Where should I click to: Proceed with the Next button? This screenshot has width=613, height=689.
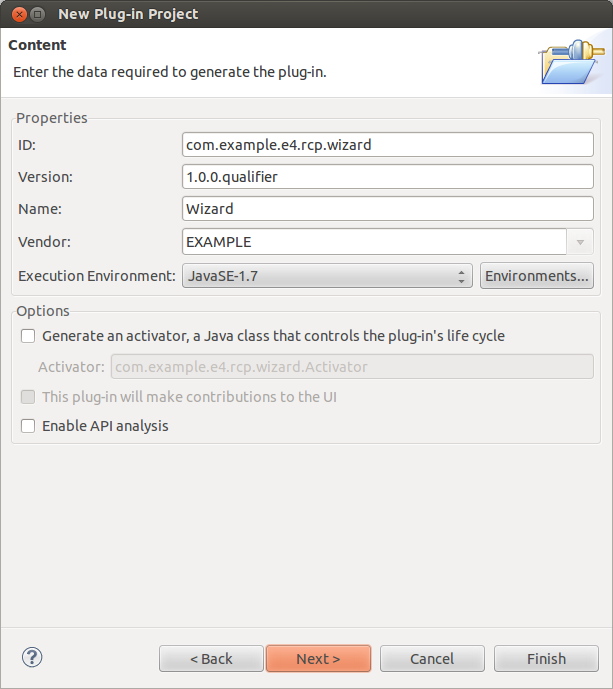coord(318,658)
